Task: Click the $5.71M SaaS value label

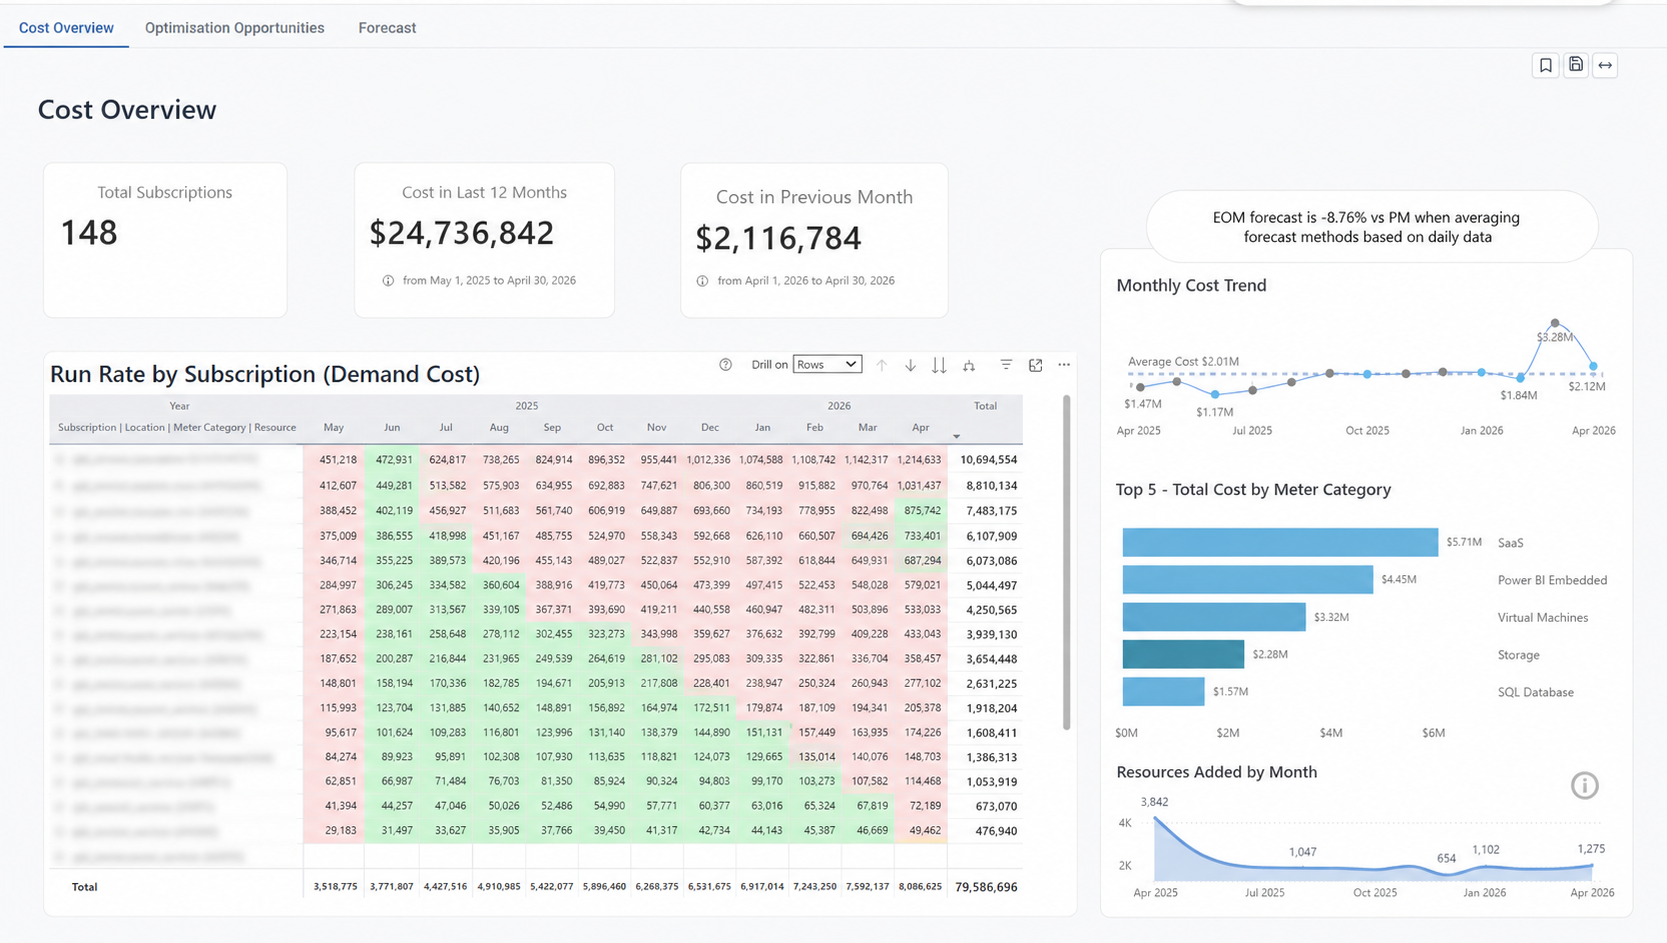Action: [x=1464, y=542]
